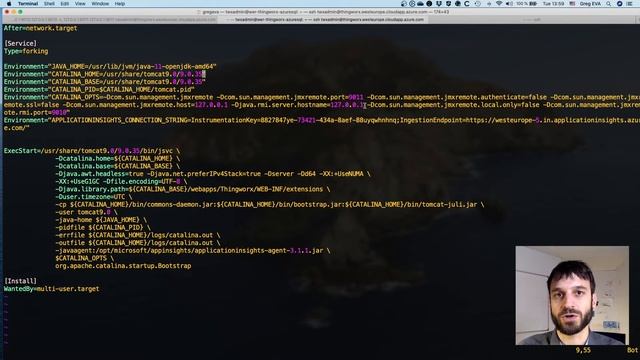Click the After=network.target line
640x360 pixels.
pos(40,28)
